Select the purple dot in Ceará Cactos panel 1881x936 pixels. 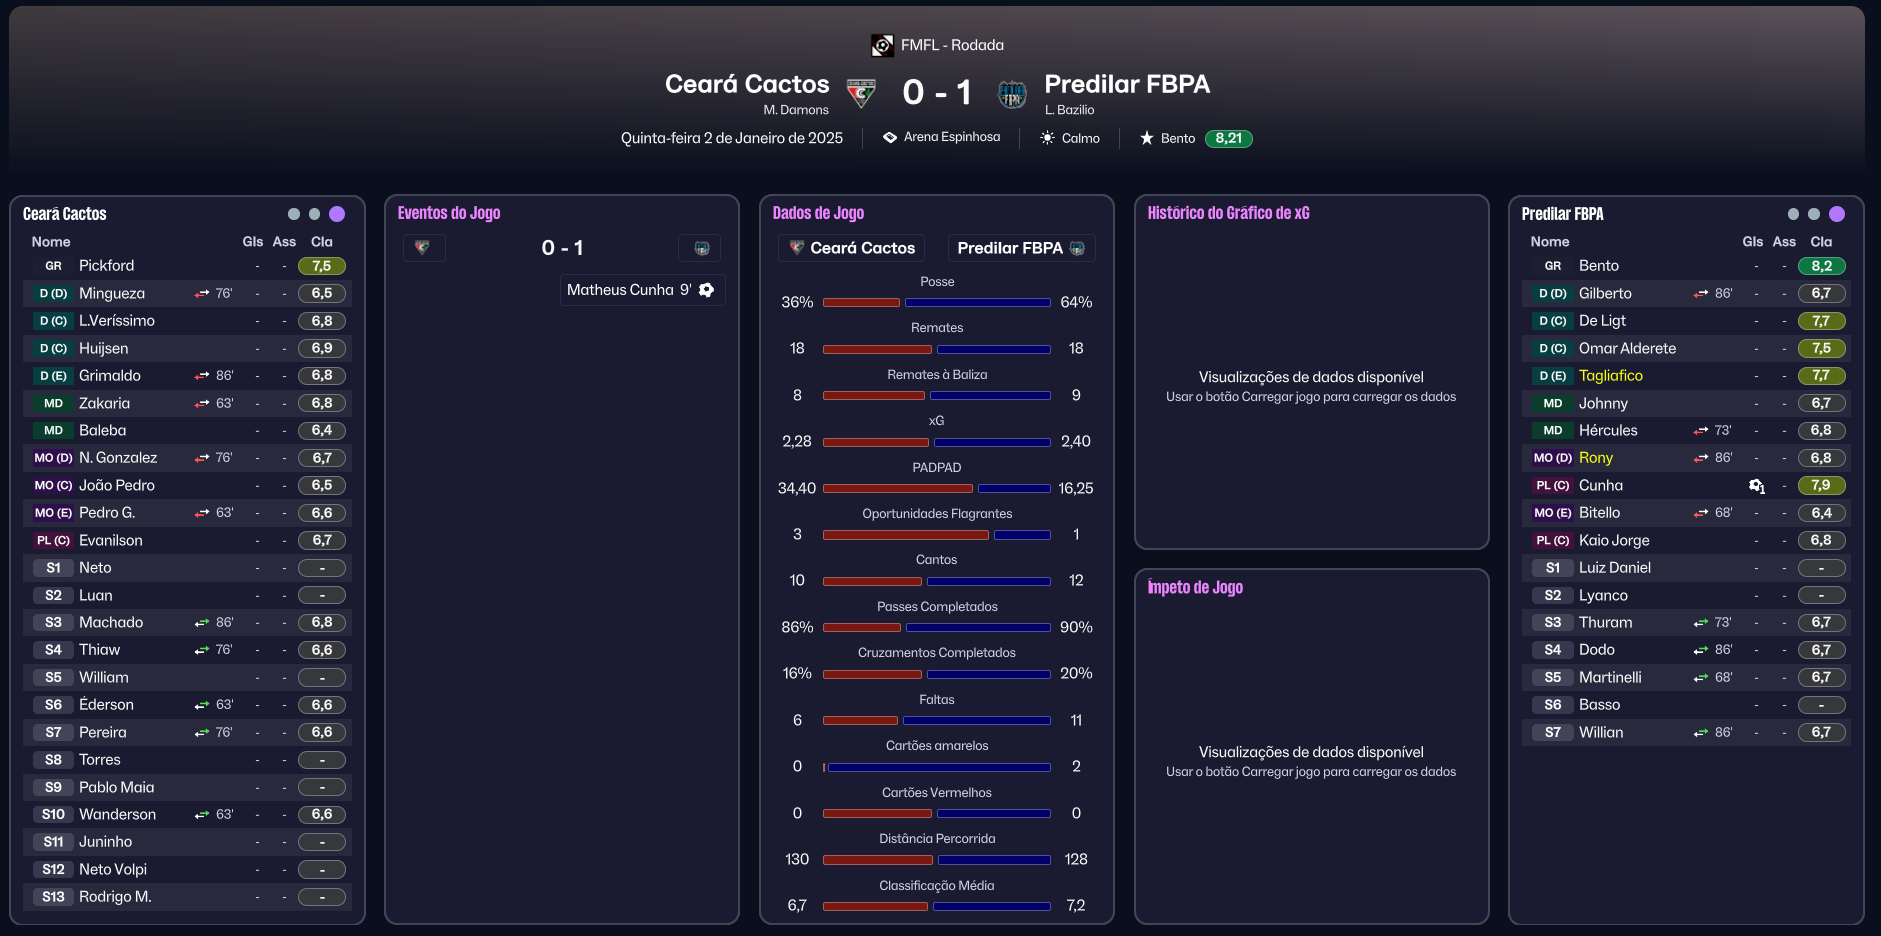click(x=337, y=214)
